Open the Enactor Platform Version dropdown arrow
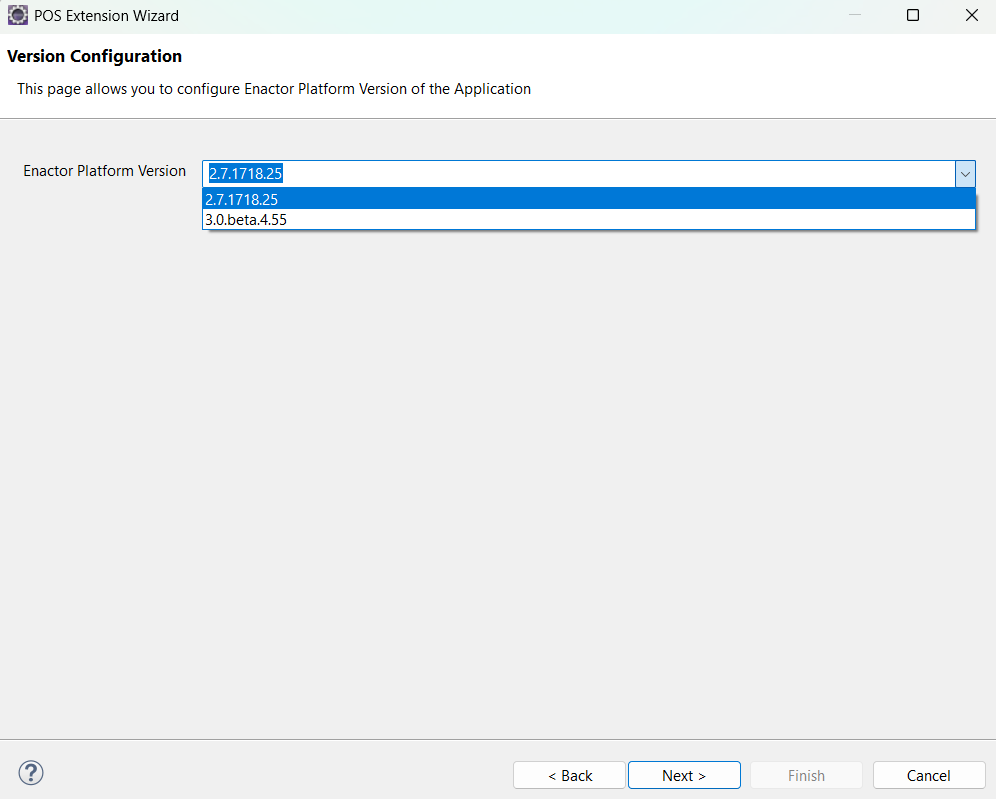The width and height of the screenshot is (996, 799). click(964, 173)
